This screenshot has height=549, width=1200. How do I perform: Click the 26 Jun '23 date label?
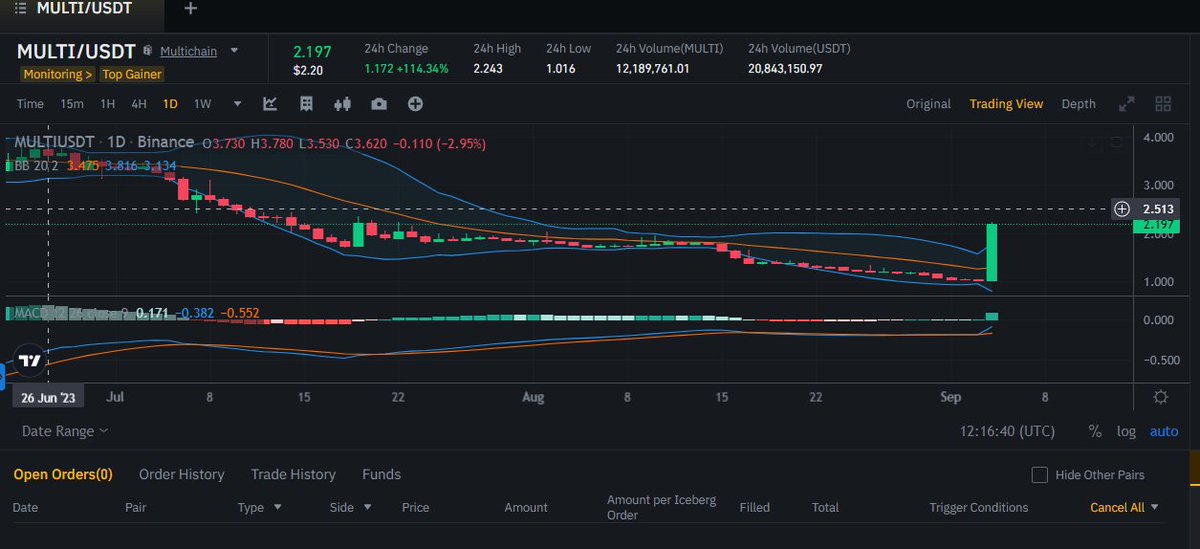click(x=50, y=397)
